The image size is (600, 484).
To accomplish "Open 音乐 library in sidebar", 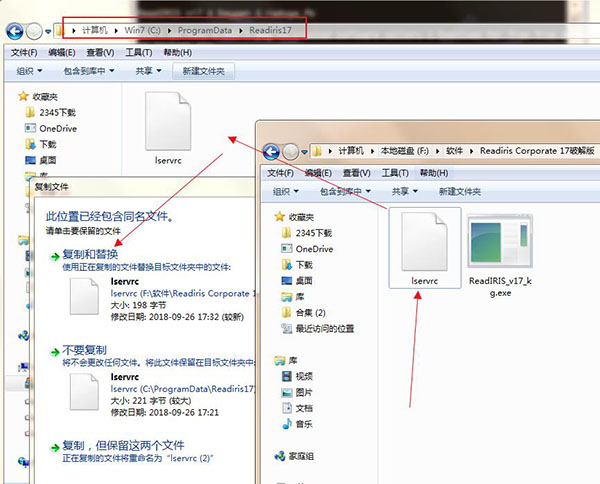I will click(x=304, y=425).
